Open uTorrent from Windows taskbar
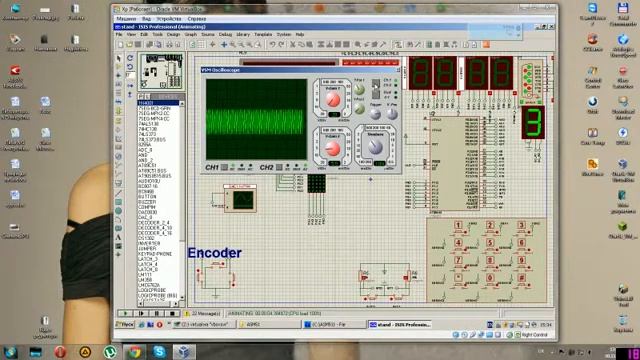This screenshot has width=640, height=360. click(109, 351)
